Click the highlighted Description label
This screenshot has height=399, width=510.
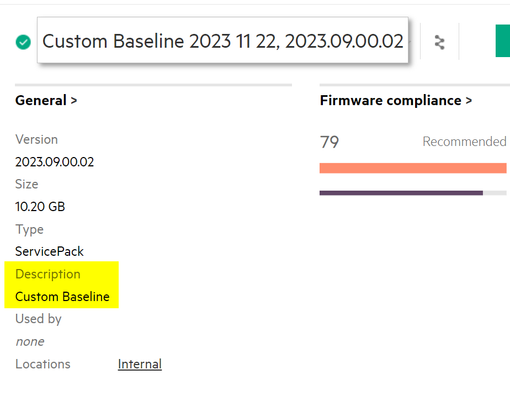click(48, 274)
